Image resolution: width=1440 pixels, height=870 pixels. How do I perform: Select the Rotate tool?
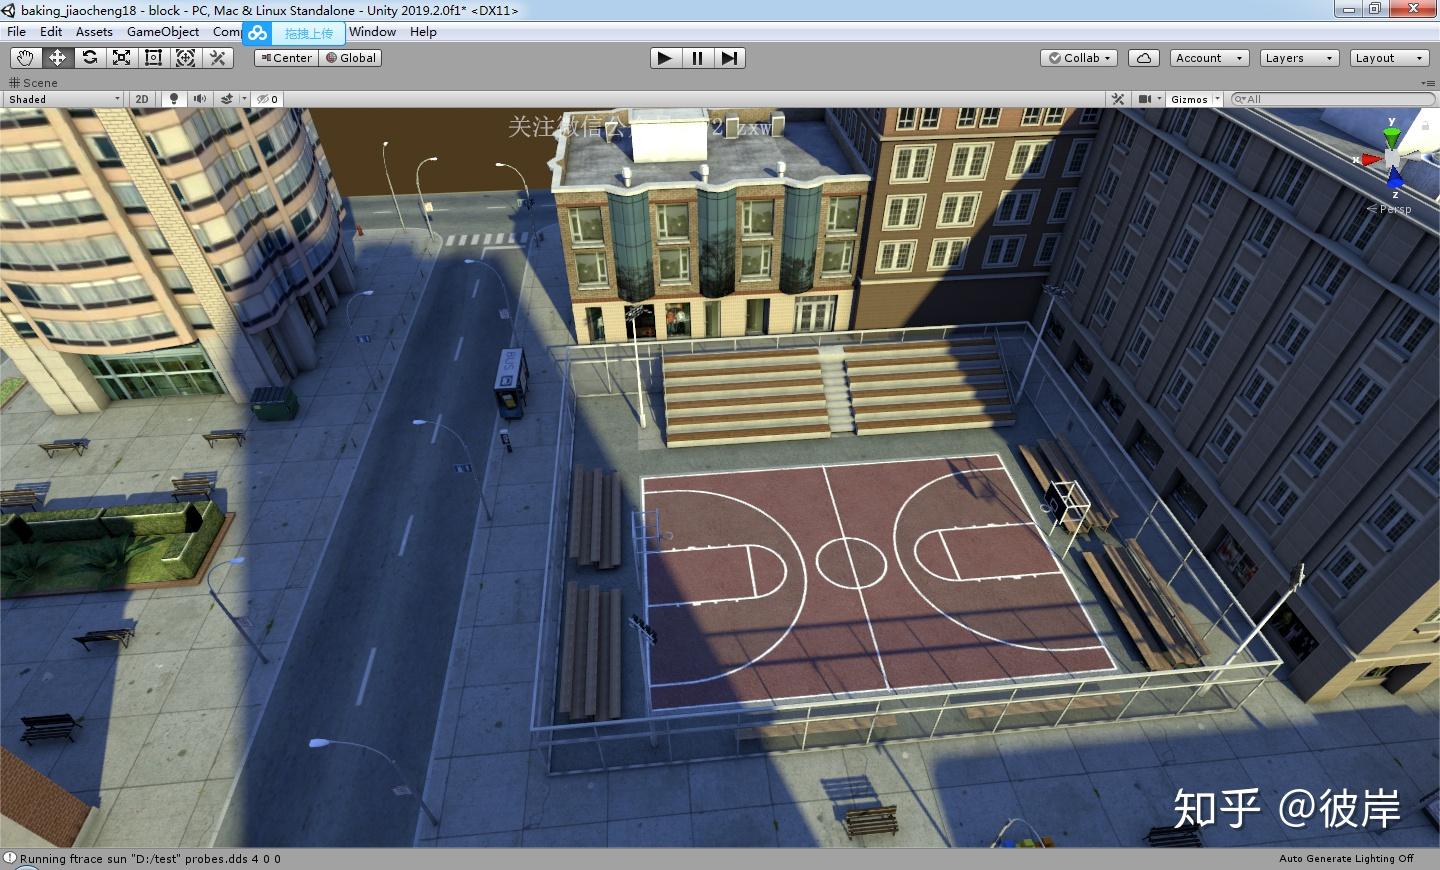(x=90, y=58)
